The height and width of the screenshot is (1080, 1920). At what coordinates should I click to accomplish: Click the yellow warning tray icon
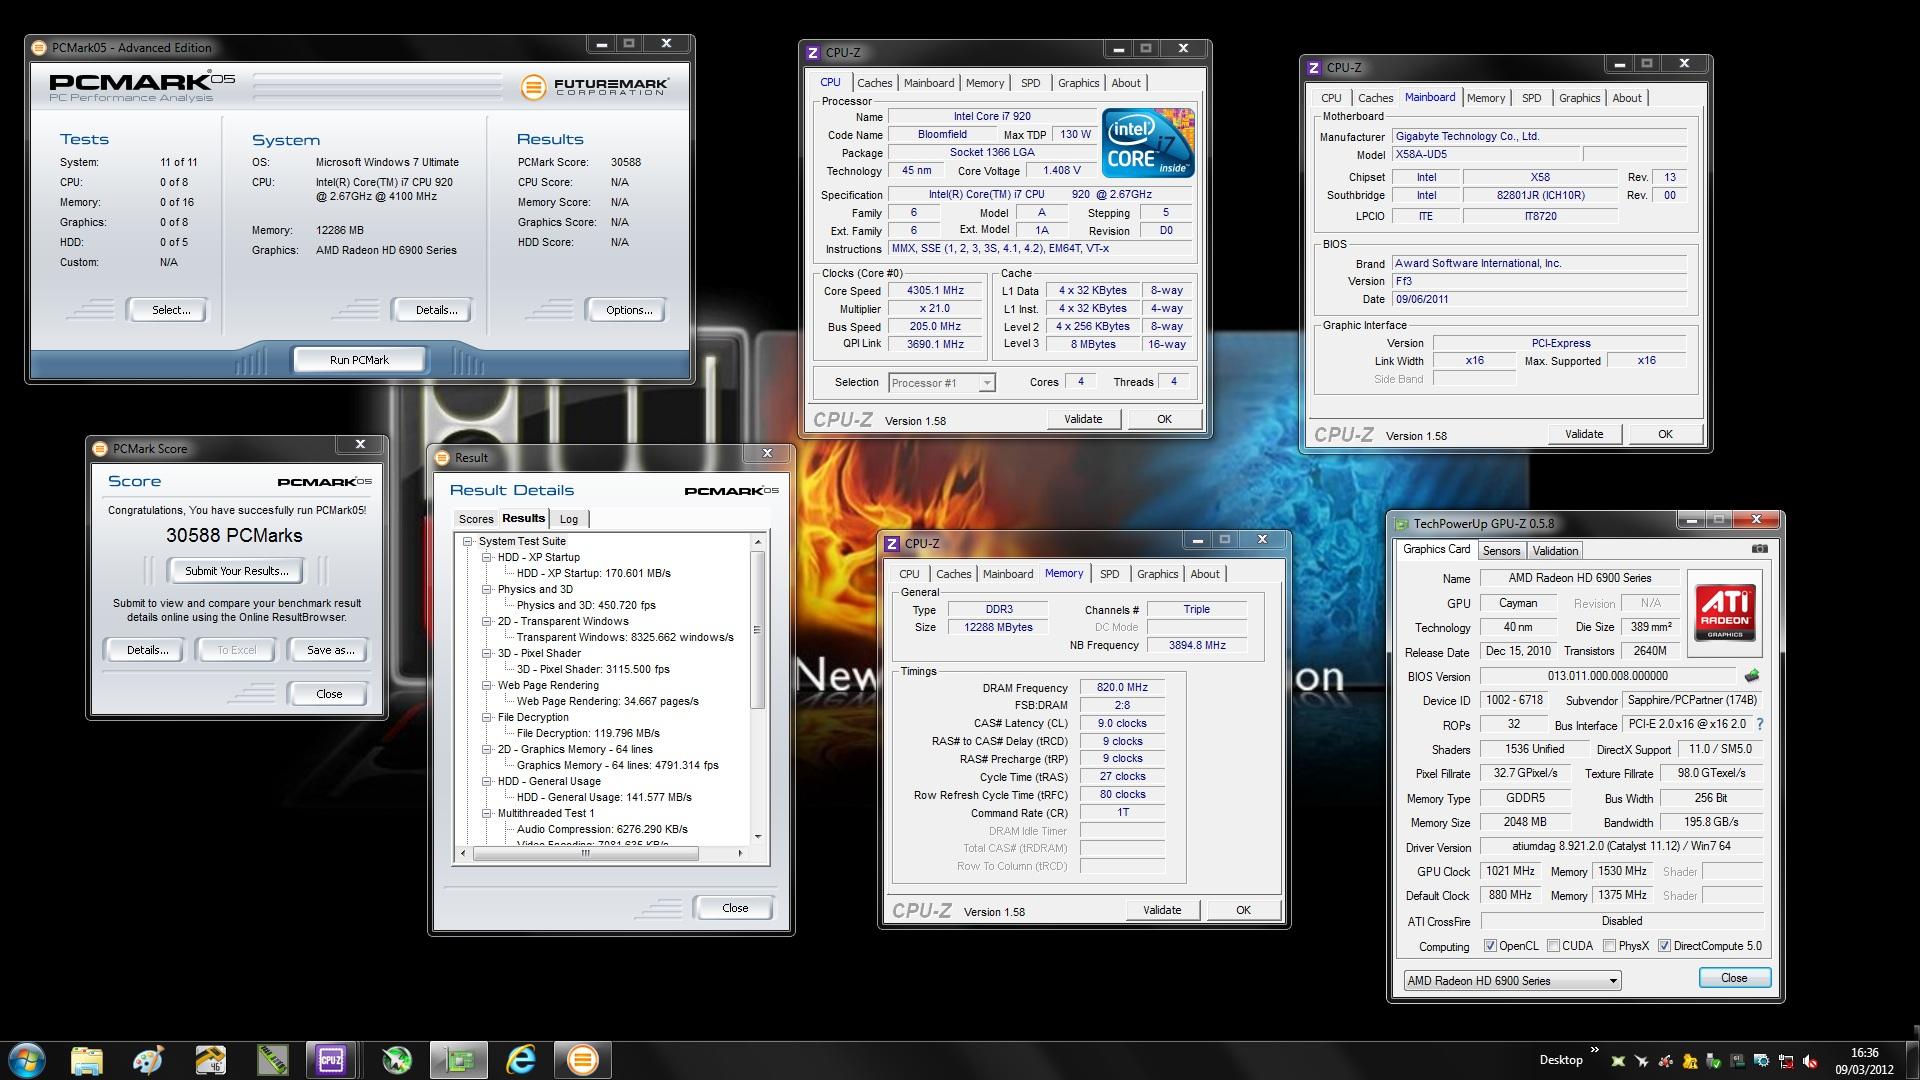point(1689,1061)
